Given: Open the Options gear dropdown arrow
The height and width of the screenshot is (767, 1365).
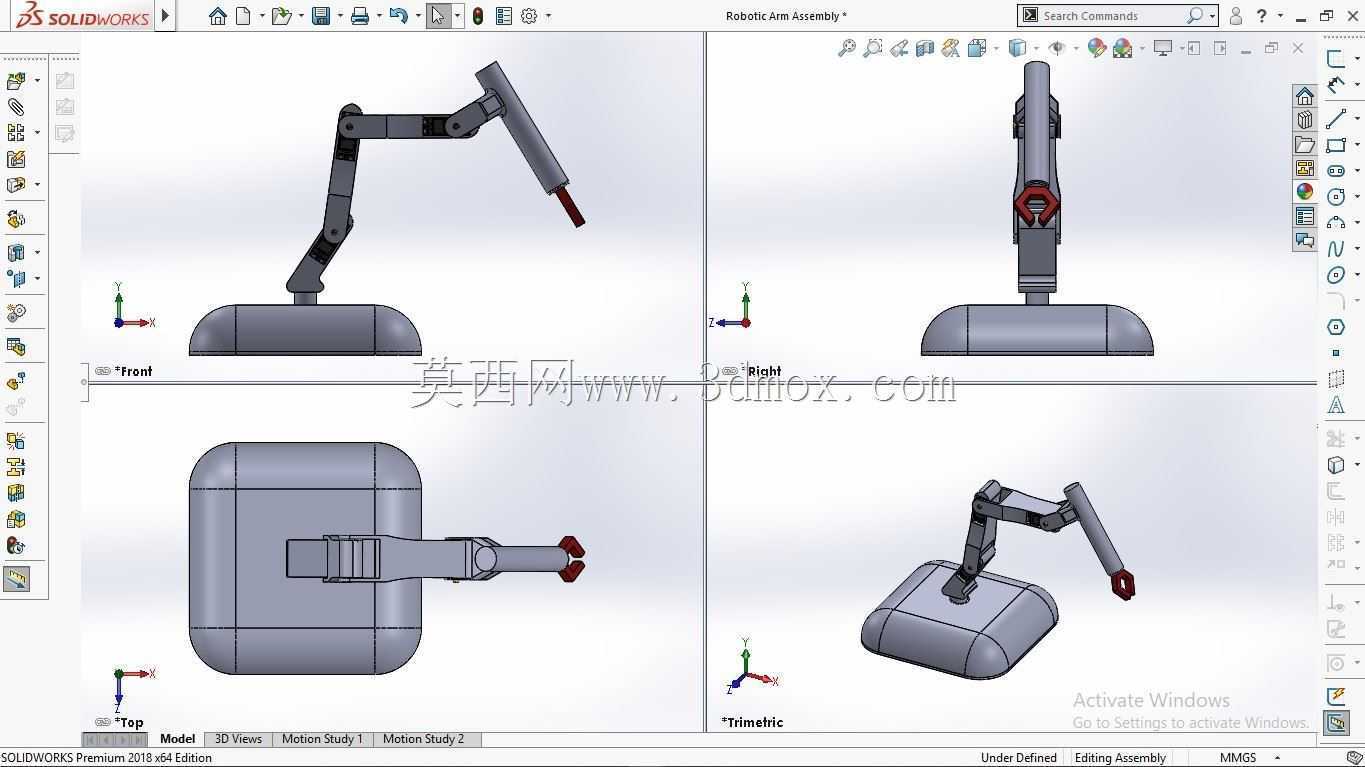Looking at the screenshot, I should tap(548, 16).
